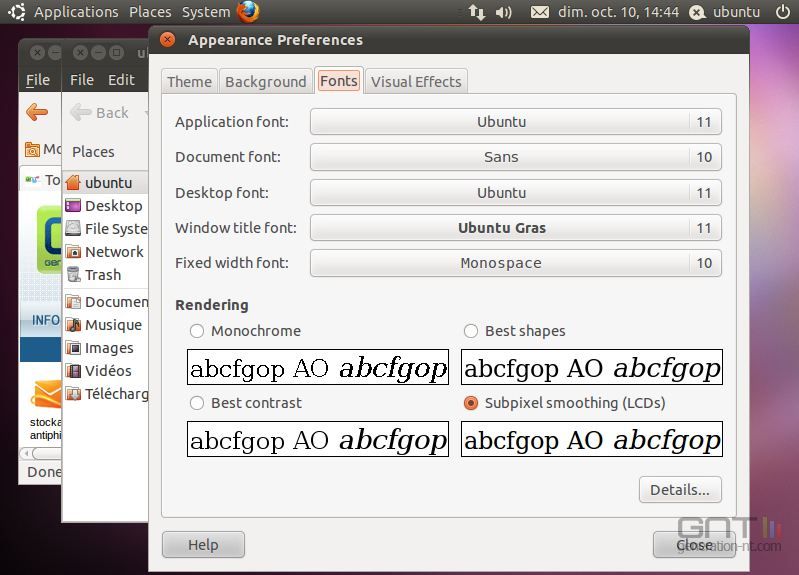Open Network in the Places sidebar

point(105,252)
